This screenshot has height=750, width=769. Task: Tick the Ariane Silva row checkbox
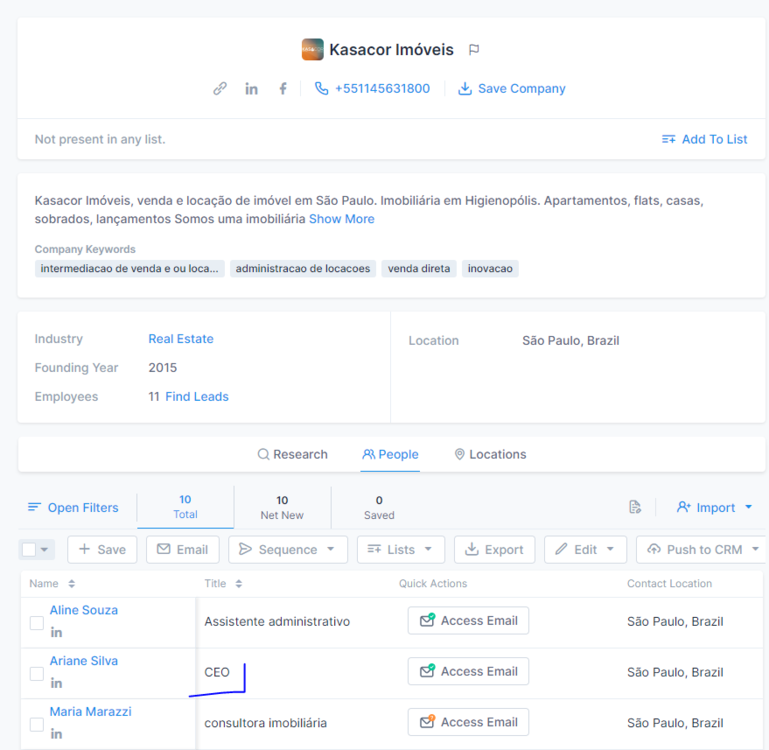[37, 673]
